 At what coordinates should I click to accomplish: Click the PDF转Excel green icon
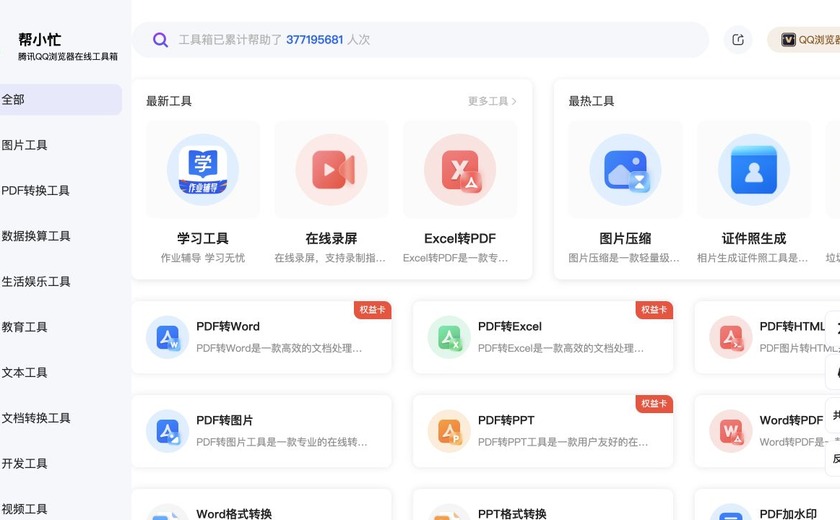coord(449,337)
